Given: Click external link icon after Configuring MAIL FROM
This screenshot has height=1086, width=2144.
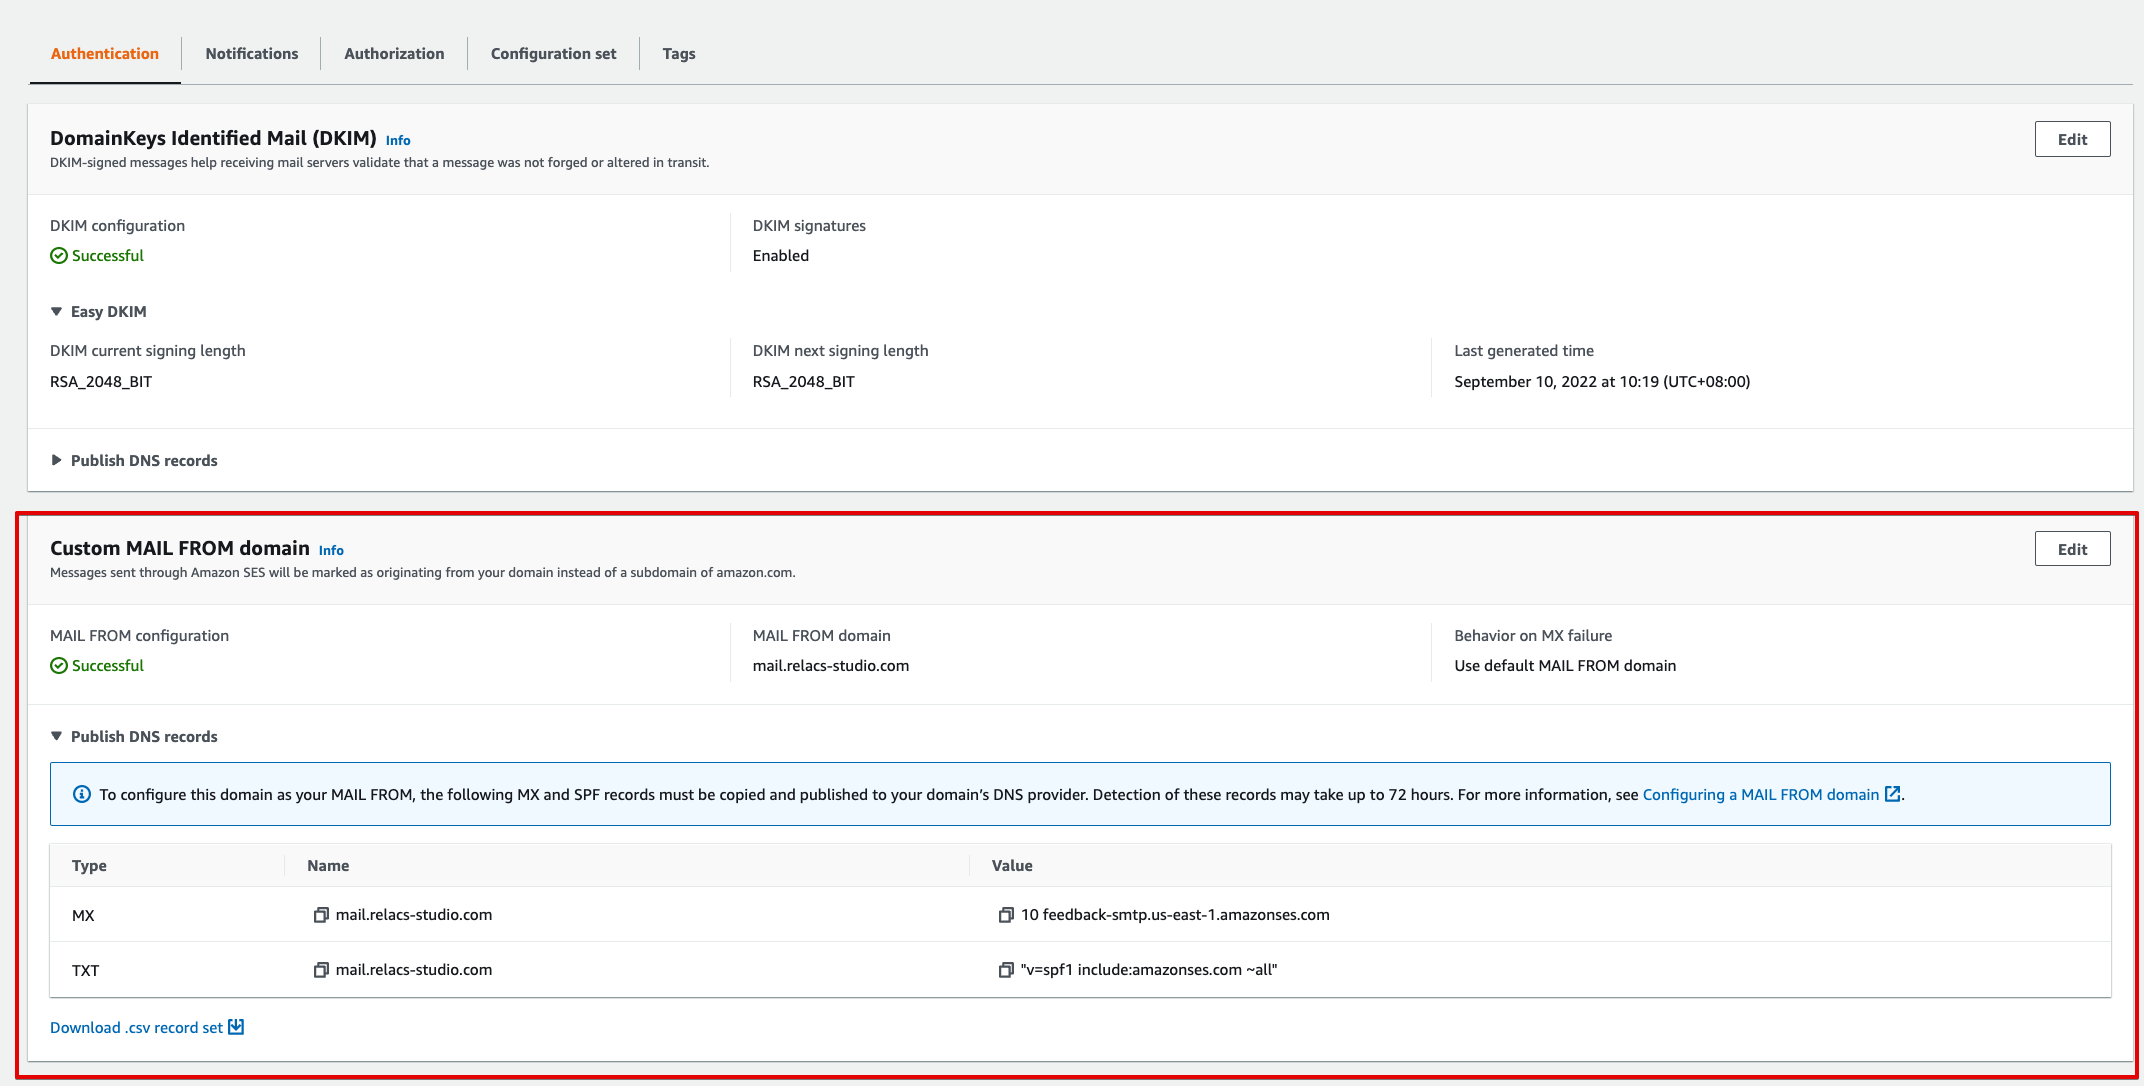Looking at the screenshot, I should pos(1892,794).
